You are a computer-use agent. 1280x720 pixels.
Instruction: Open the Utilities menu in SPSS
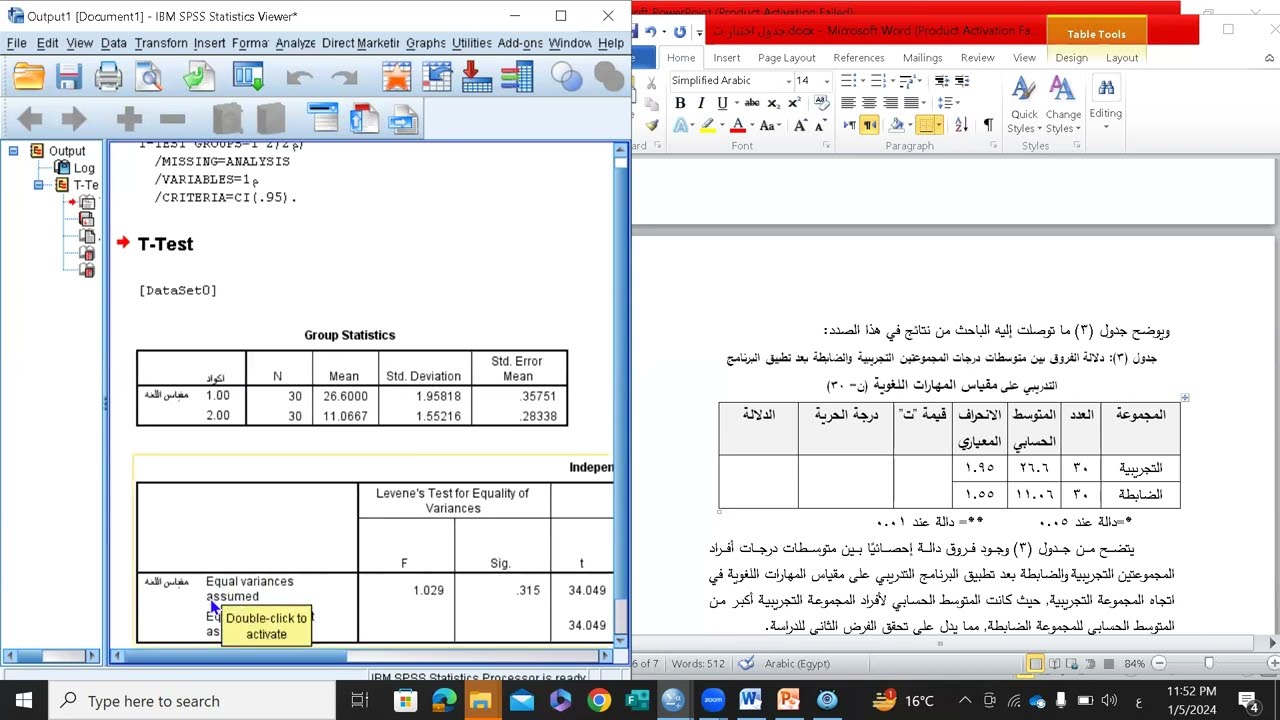pyautogui.click(x=471, y=43)
